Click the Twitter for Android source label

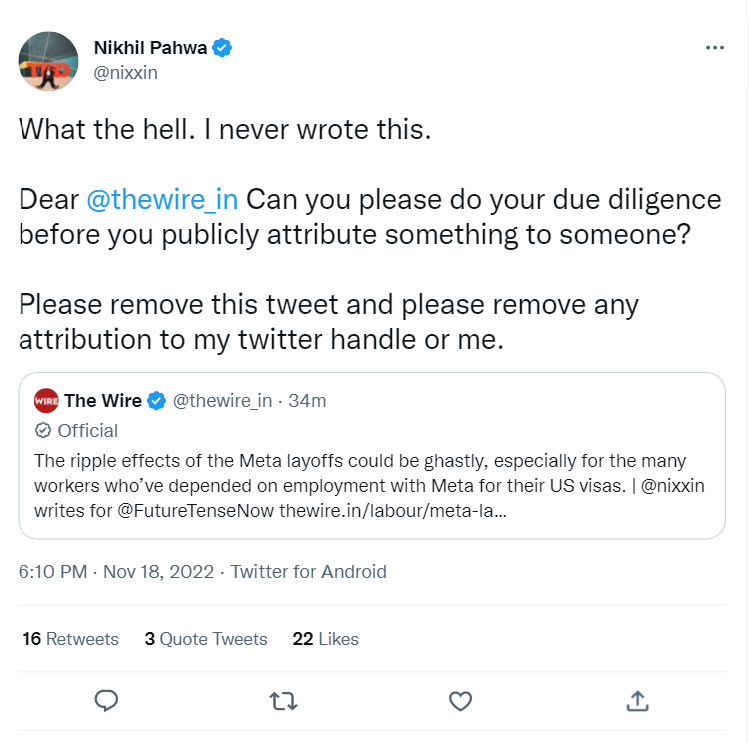click(308, 572)
